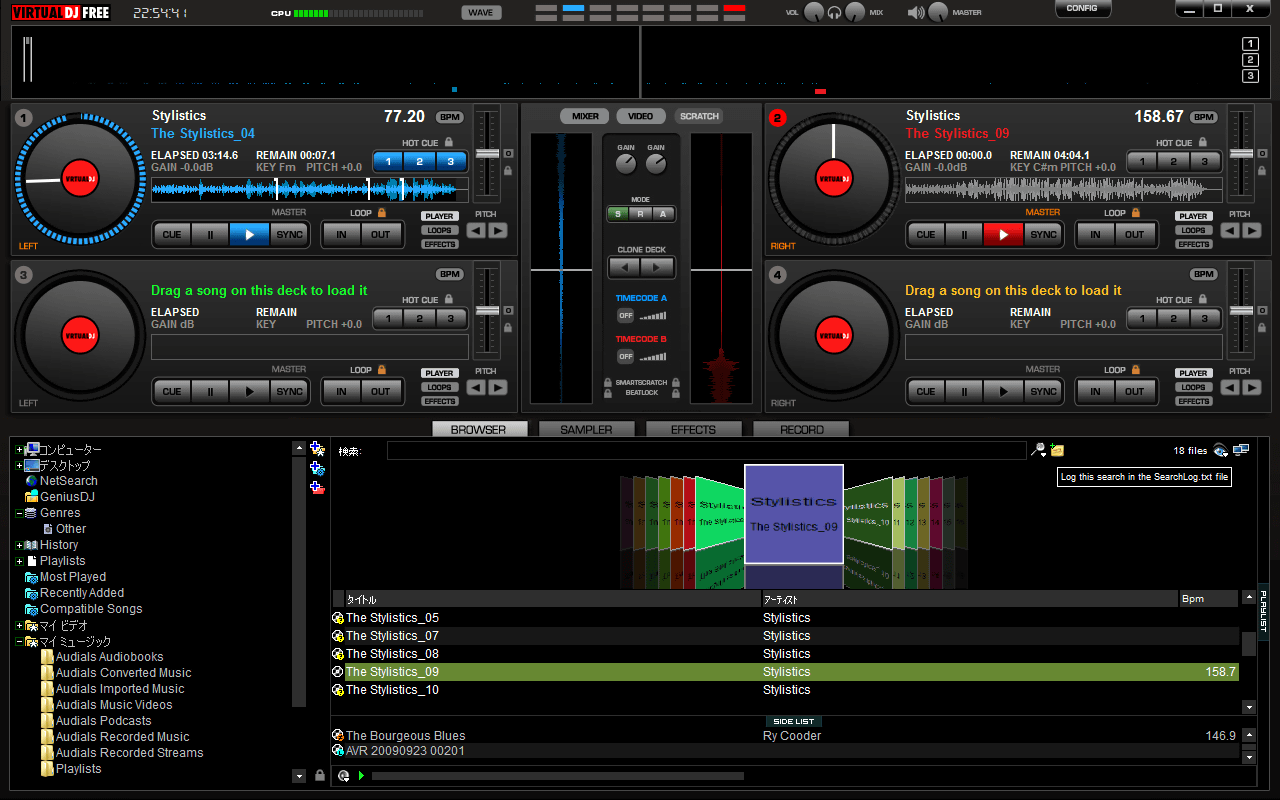Open the search options magnifier icon
1280x800 pixels.
tap(1039, 450)
